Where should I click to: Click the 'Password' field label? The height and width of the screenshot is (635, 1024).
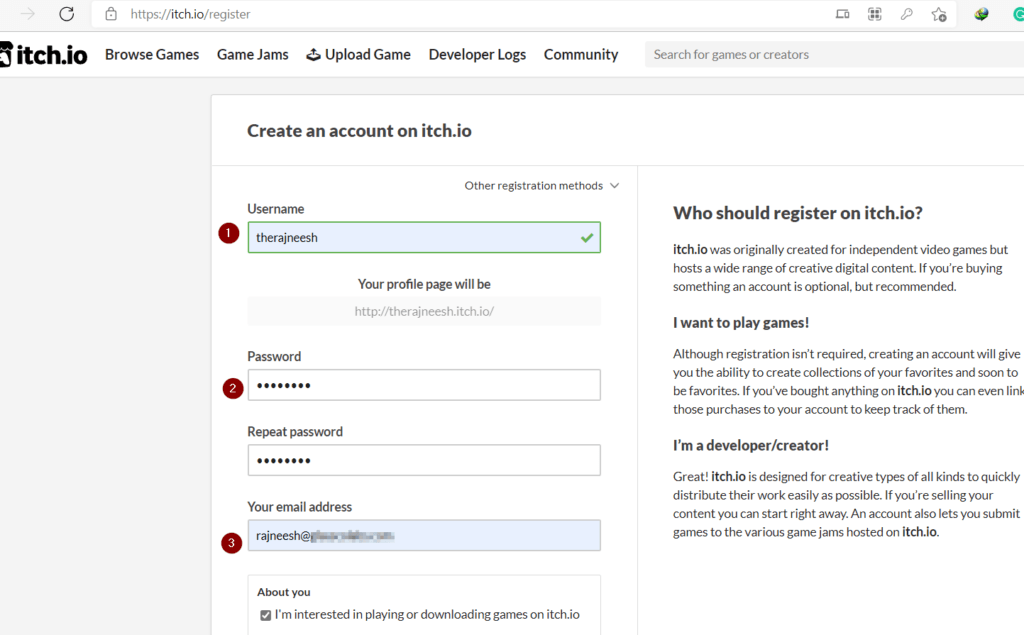click(274, 357)
